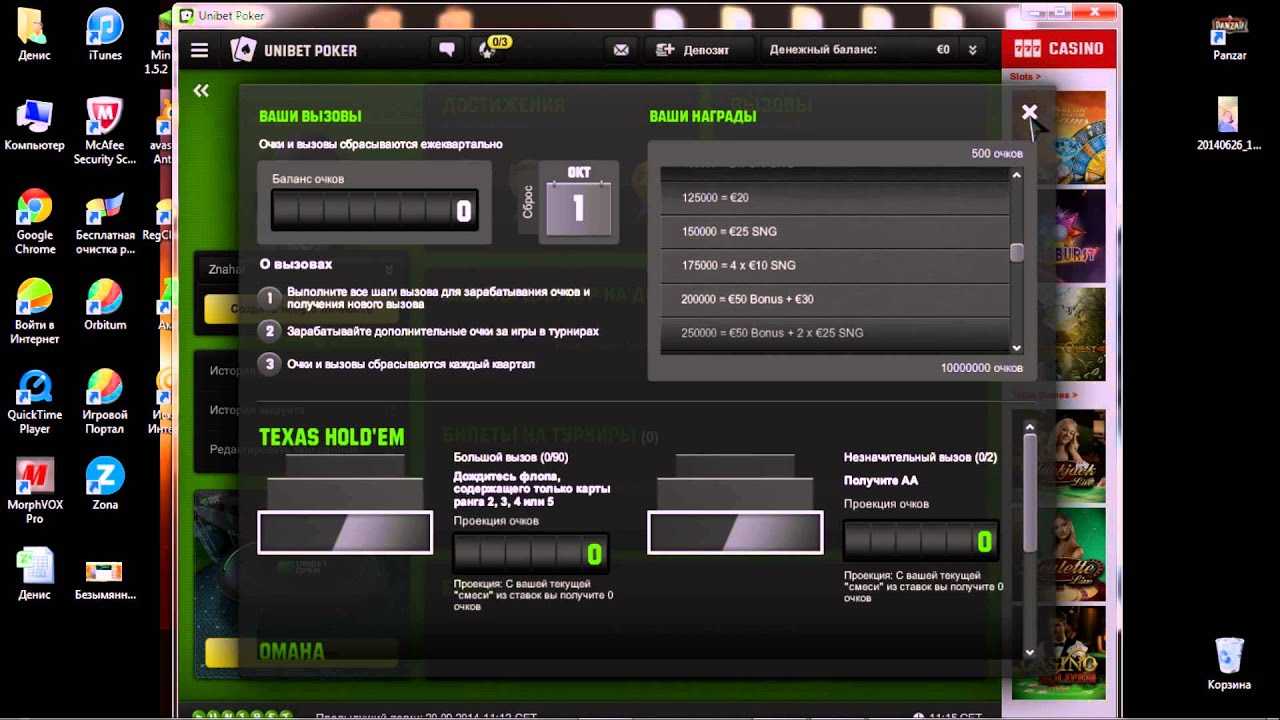Open the hamburger menu in Unibet Poker

pyautogui.click(x=199, y=50)
